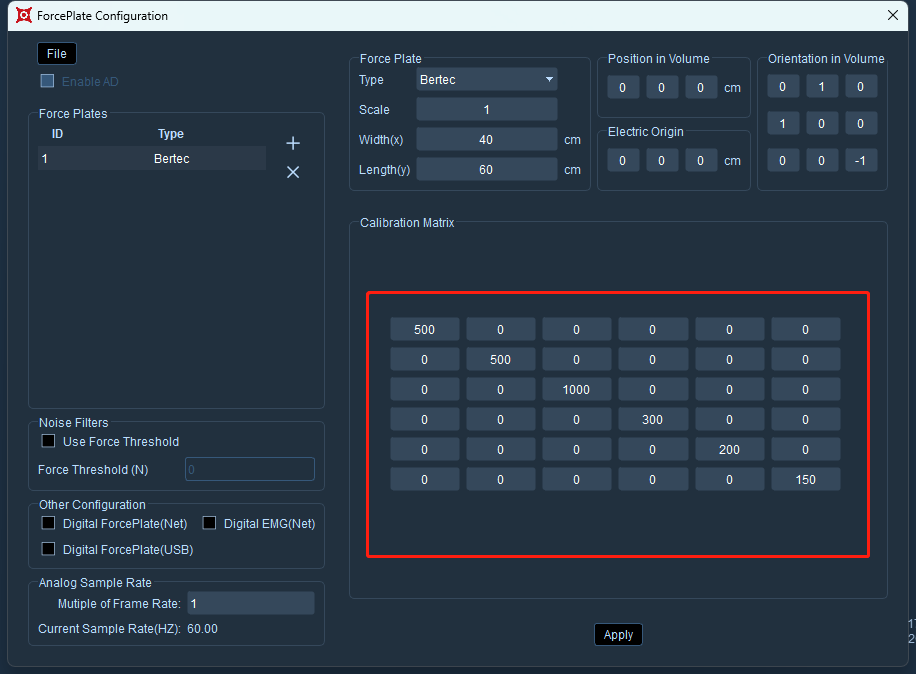Click the Mutiple of Frame Rate field
This screenshot has height=674, width=916.
coord(251,603)
